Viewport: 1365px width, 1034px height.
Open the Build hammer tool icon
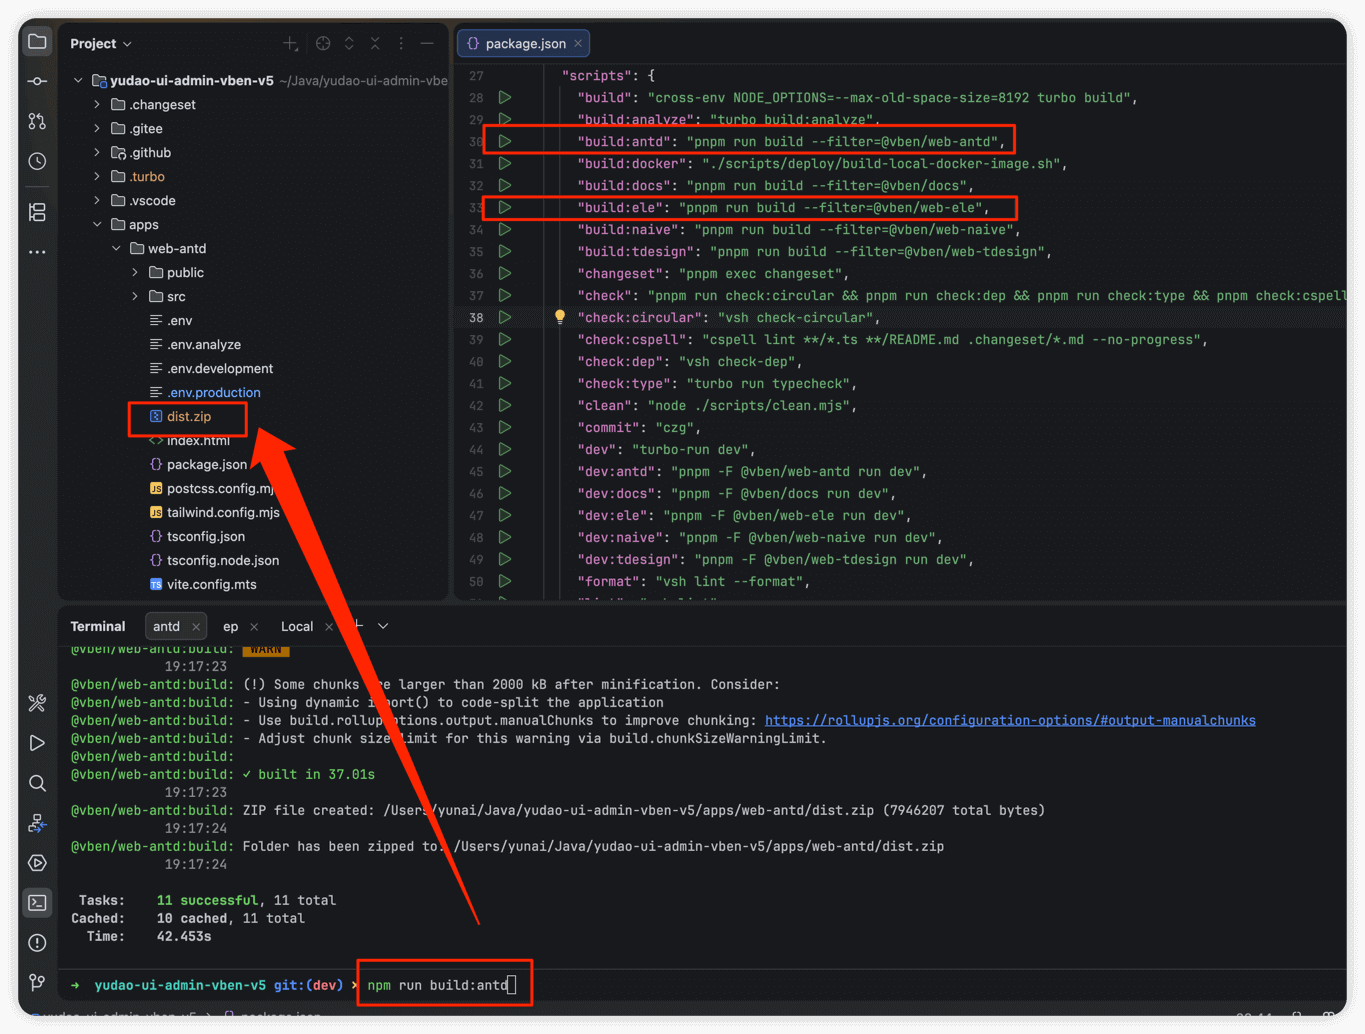[x=37, y=703]
